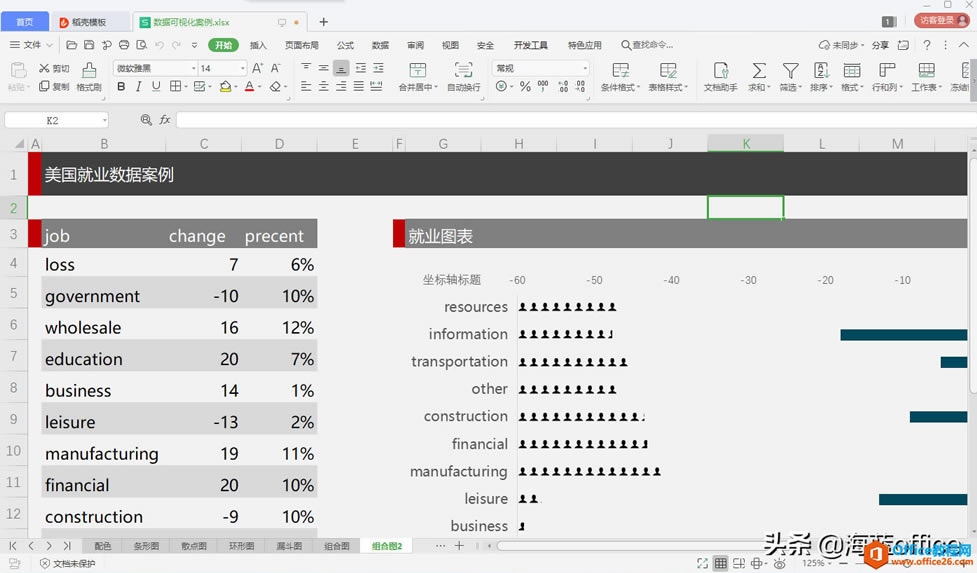Click the Insert Function fx icon
977x573 pixels.
pos(165,120)
